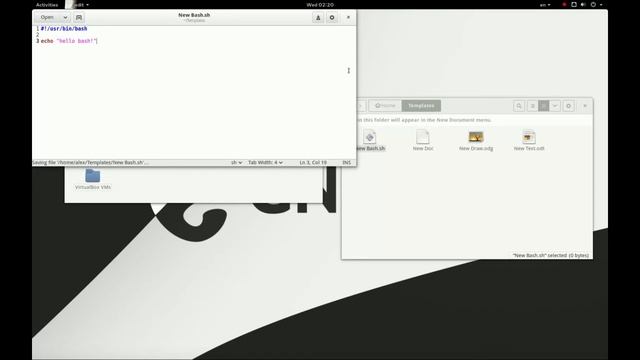640x360 pixels.
Task: Select the Templates path button in Files
Action: pos(421,106)
